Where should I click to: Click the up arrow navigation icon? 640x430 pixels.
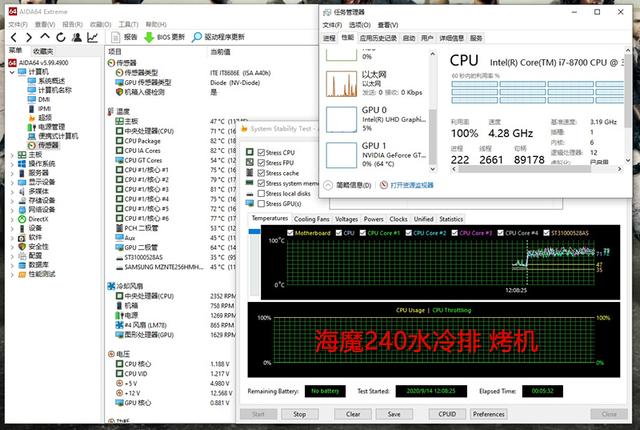pos(45,37)
